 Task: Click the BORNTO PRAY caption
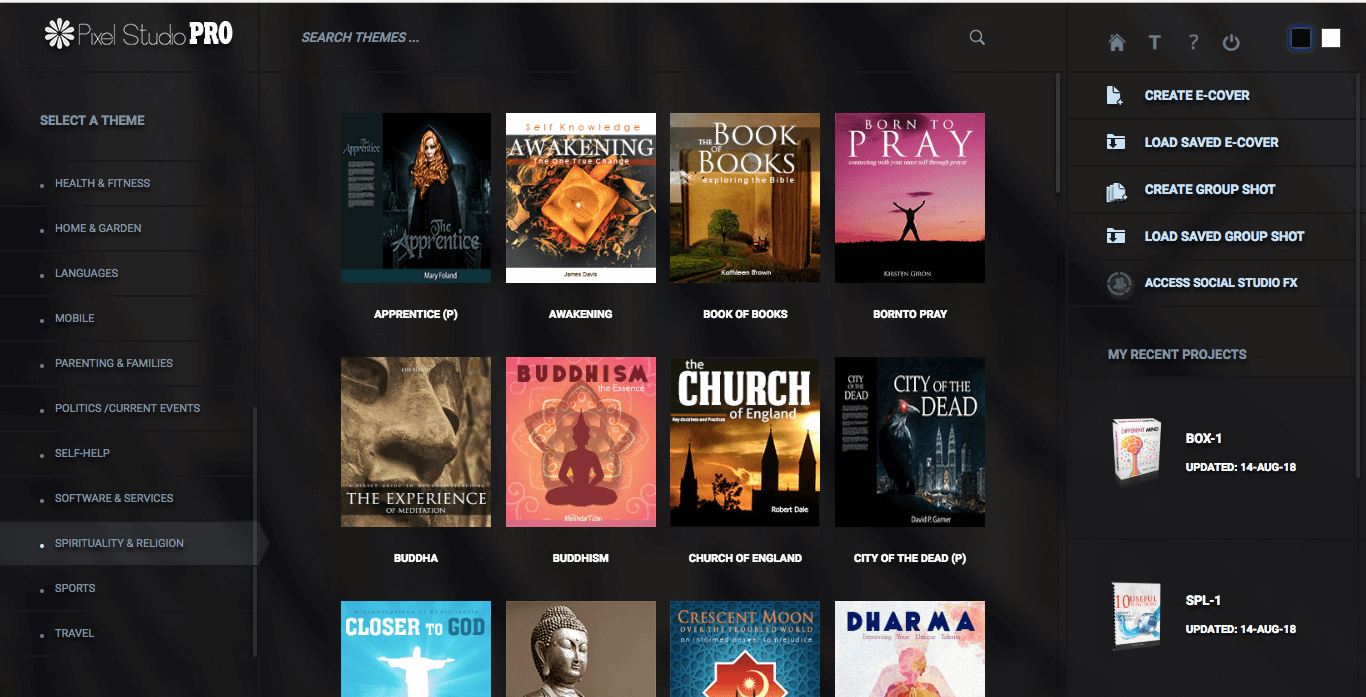click(x=910, y=314)
